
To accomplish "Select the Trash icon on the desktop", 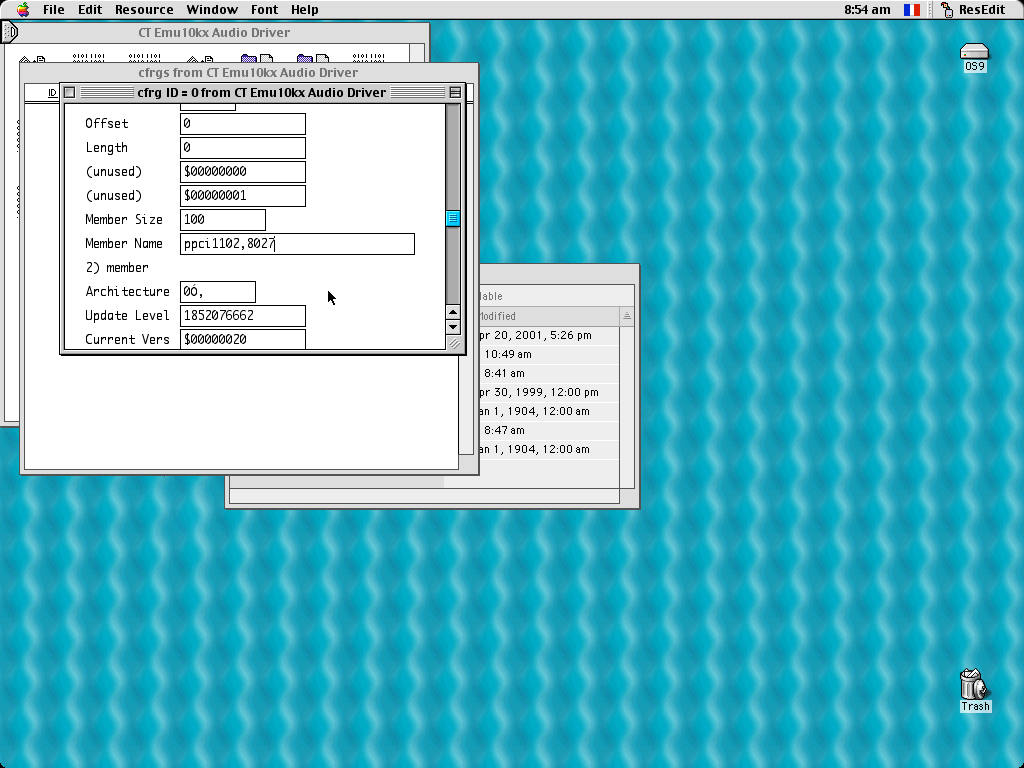I will [975, 690].
